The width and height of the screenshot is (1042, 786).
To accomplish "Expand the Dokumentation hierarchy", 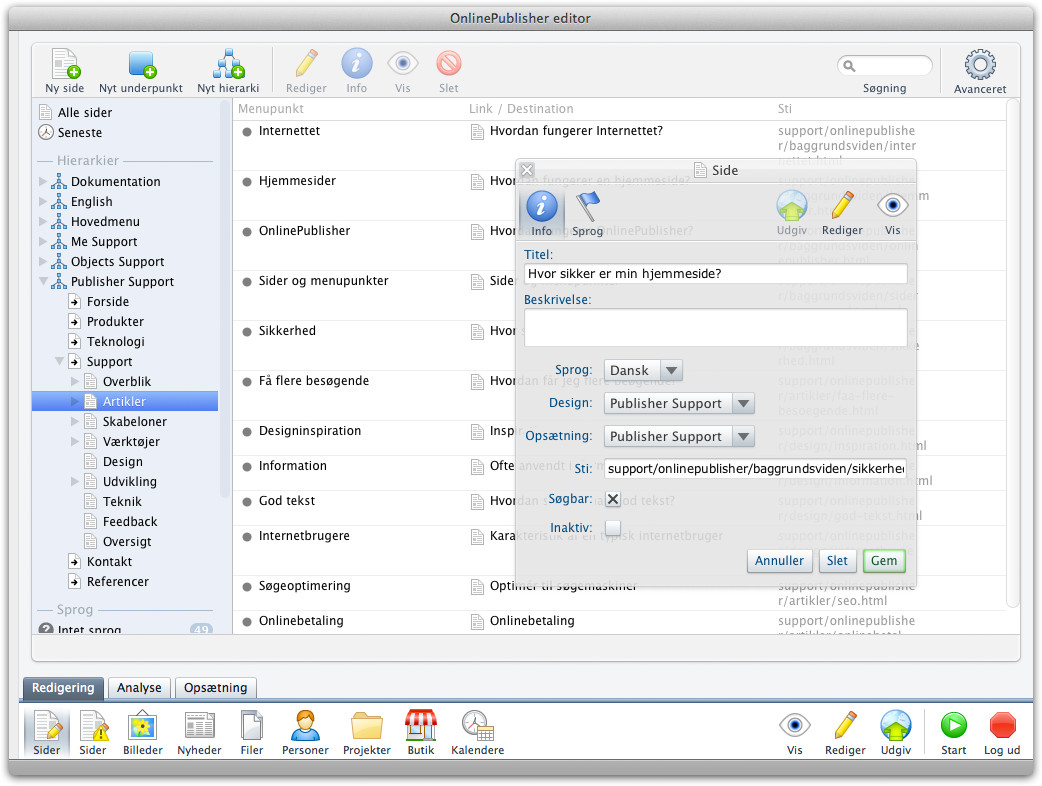I will pos(43,182).
